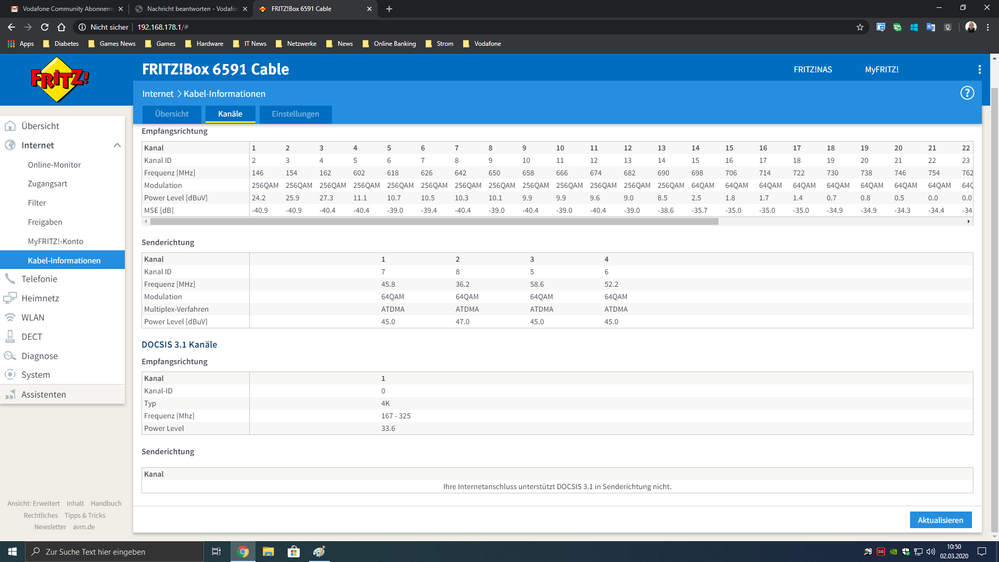Click the '167 - 325' frequency value
Screen dimensions: 999x562
tap(396, 415)
